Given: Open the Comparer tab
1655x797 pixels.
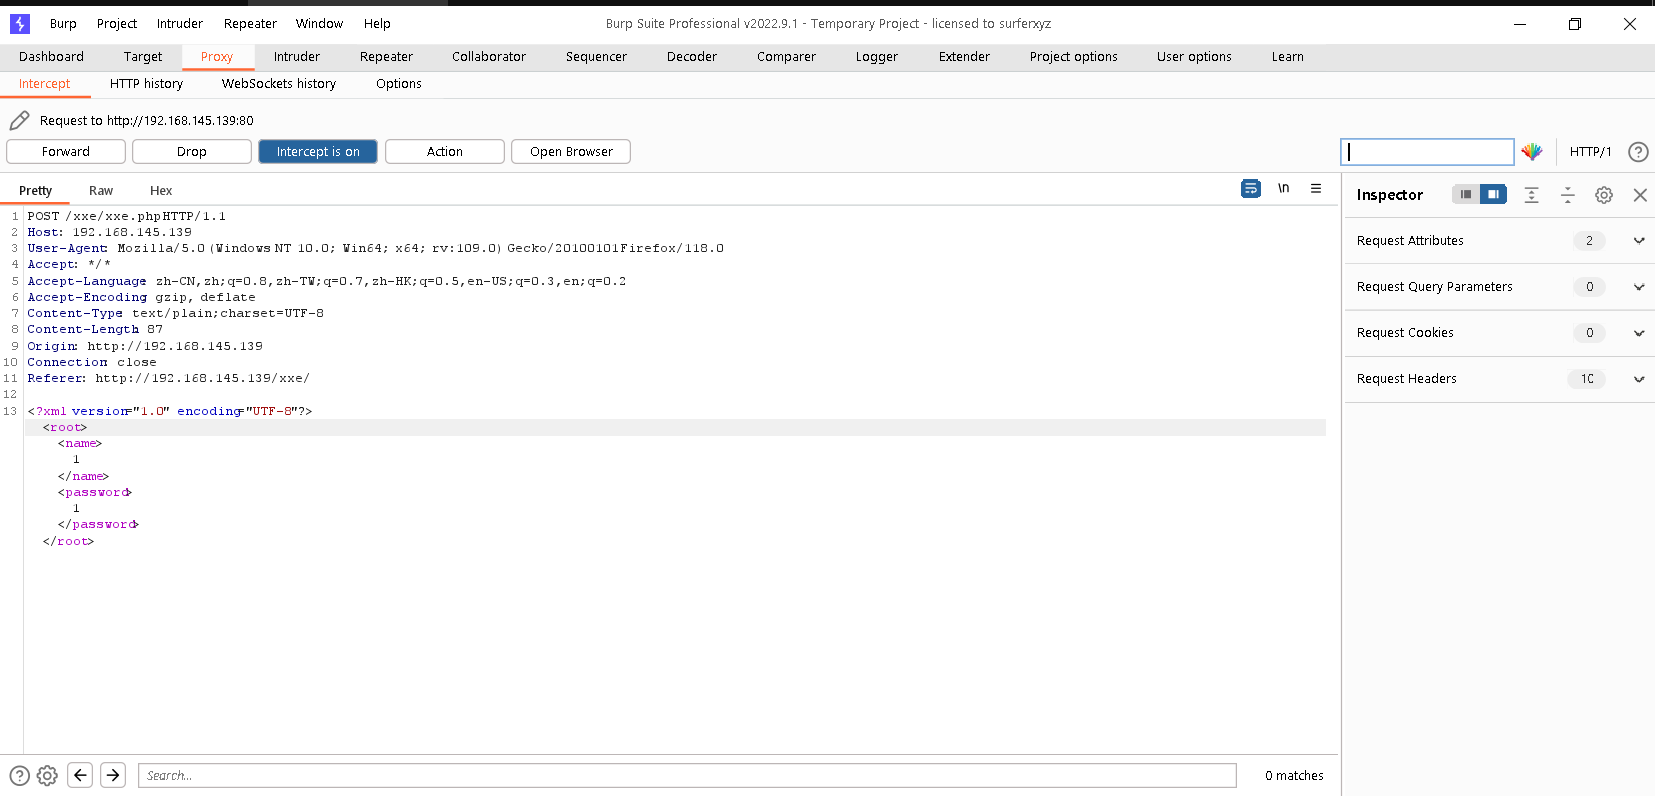Looking at the screenshot, I should 786,57.
